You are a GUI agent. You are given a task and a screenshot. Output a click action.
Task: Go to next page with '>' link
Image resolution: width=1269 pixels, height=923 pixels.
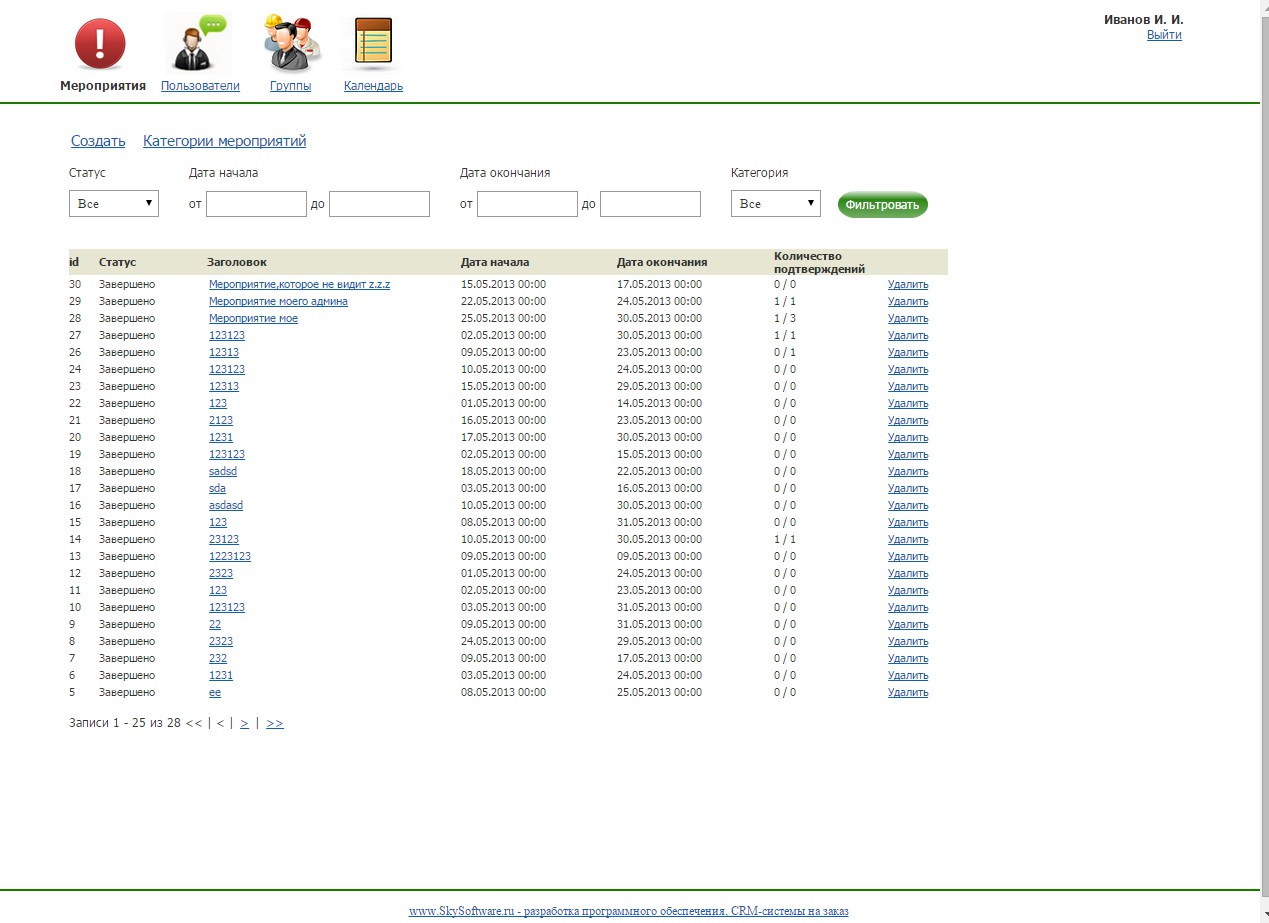(x=245, y=723)
